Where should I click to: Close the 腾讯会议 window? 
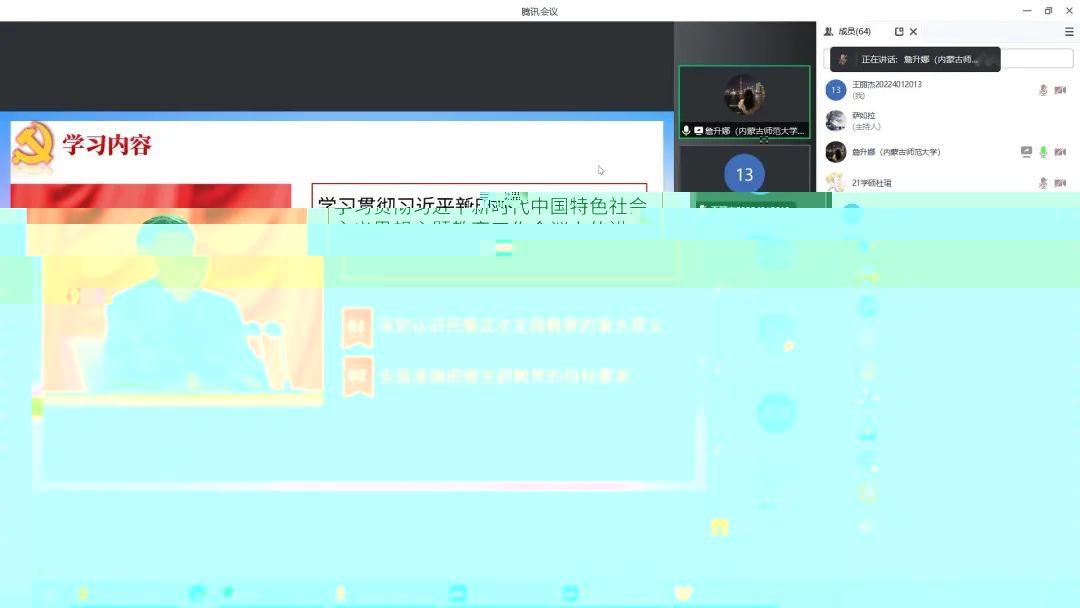pos(1069,10)
